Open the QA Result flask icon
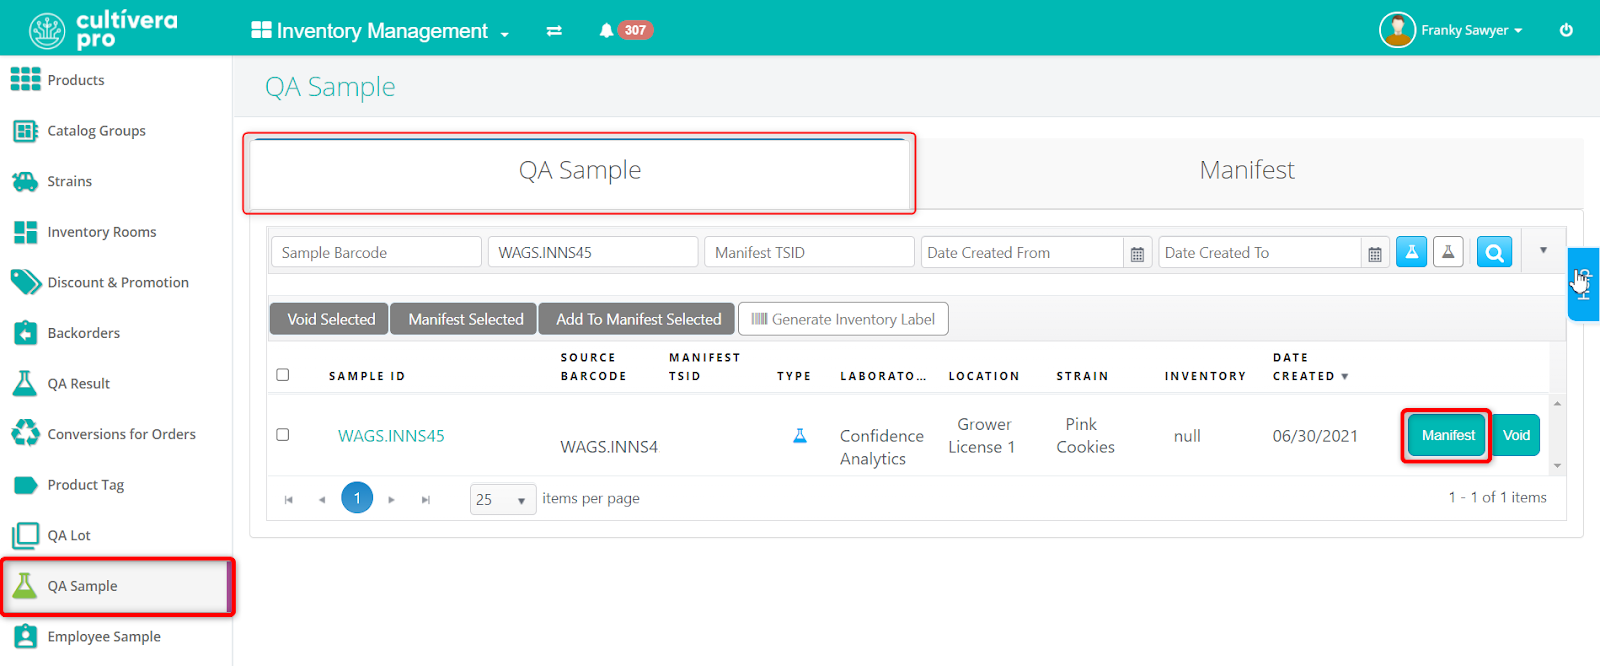The height and width of the screenshot is (666, 1600). click(x=25, y=383)
